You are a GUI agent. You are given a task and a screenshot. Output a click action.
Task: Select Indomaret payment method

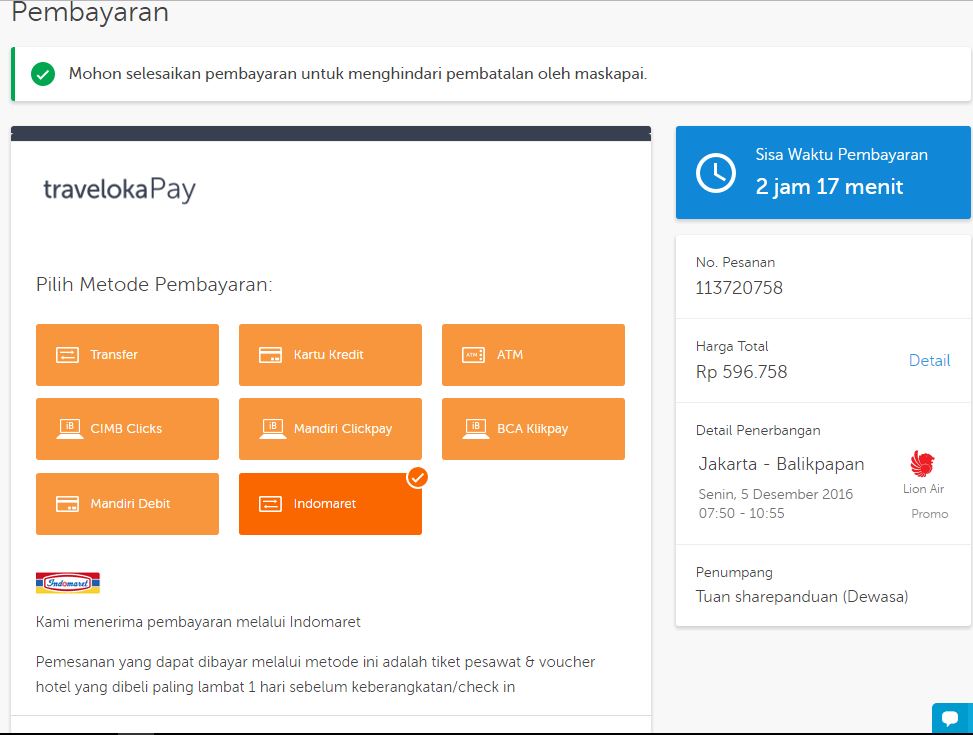[x=330, y=503]
